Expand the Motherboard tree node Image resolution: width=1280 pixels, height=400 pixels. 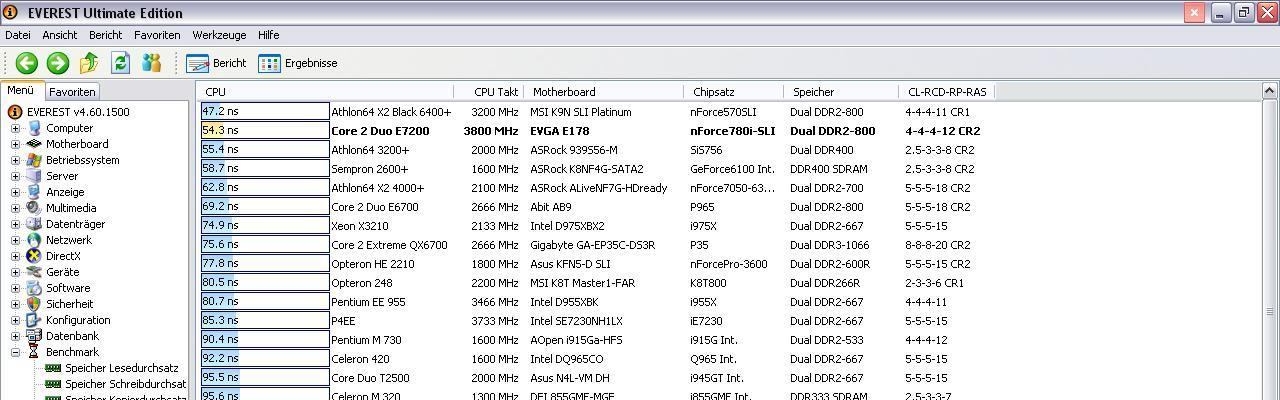pos(15,144)
